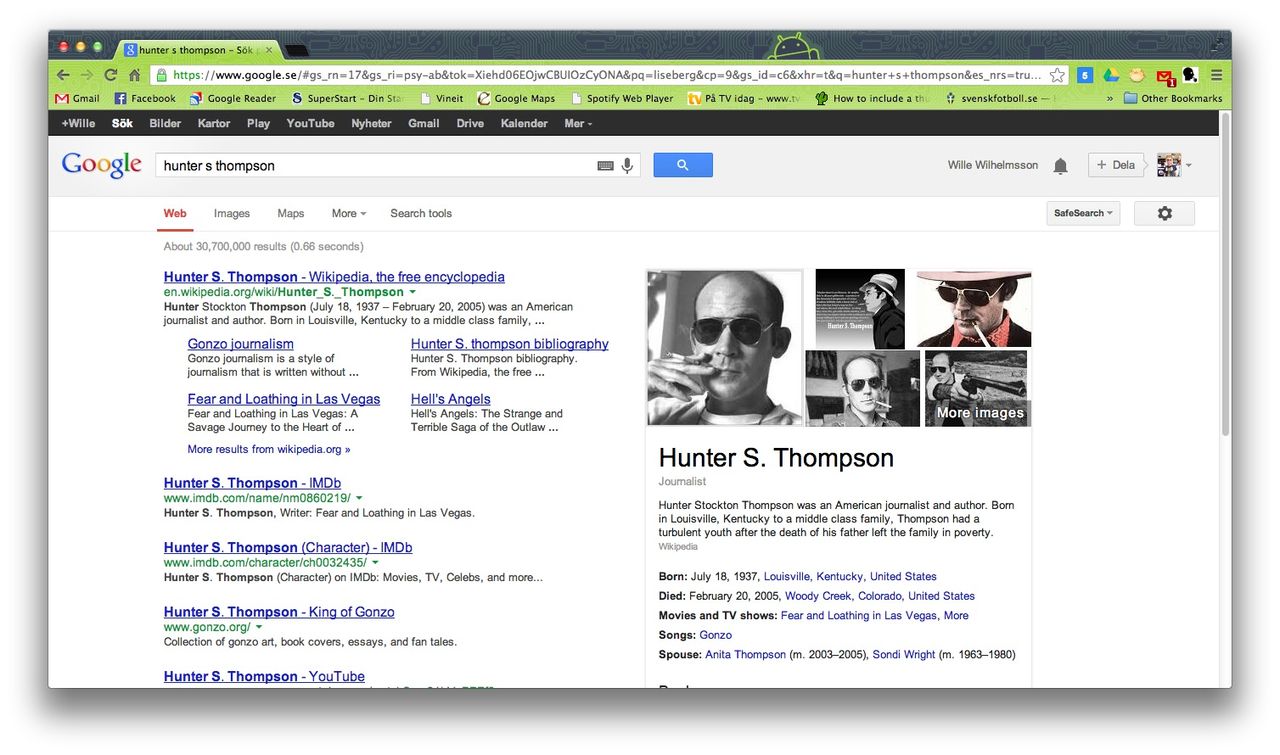Switch to the Maps search tab
Screen dimensions: 1280x755
(x=291, y=213)
